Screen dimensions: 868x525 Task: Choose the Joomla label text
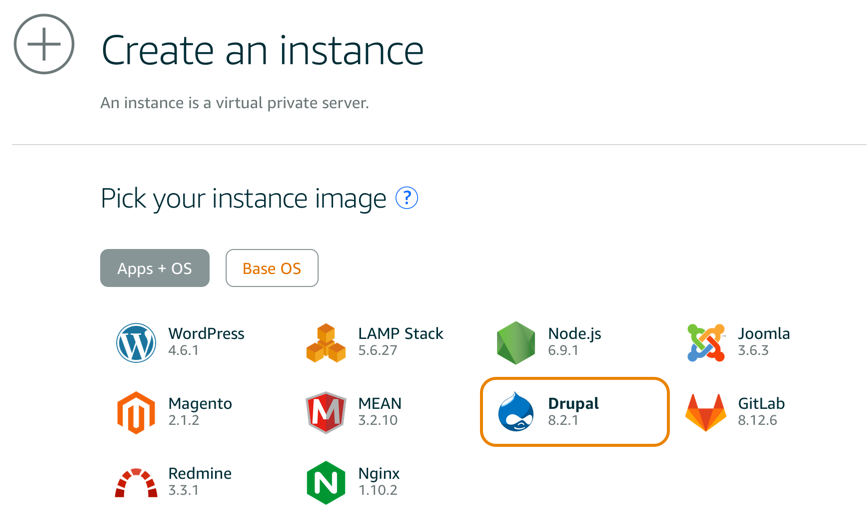(x=764, y=333)
